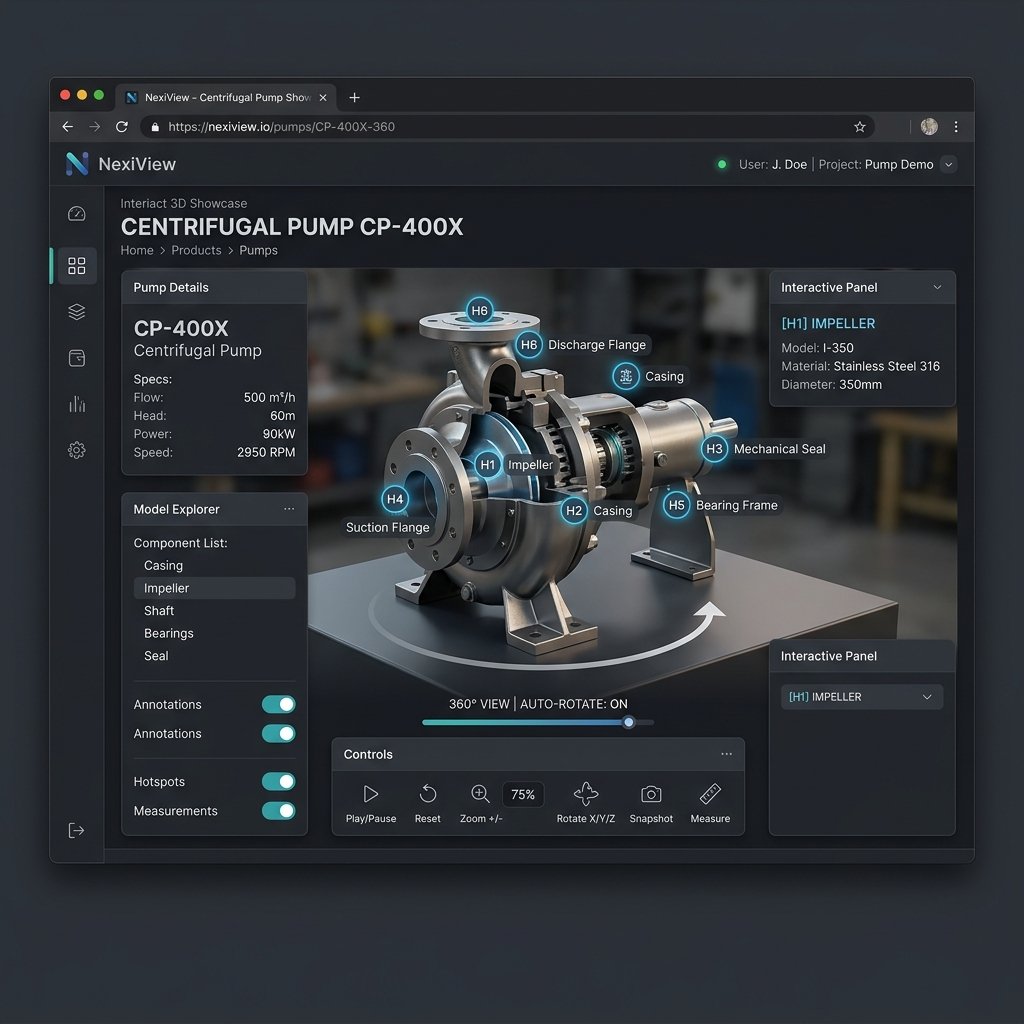Click the browser address bar
Image resolution: width=1024 pixels, height=1024 pixels.
point(507,127)
